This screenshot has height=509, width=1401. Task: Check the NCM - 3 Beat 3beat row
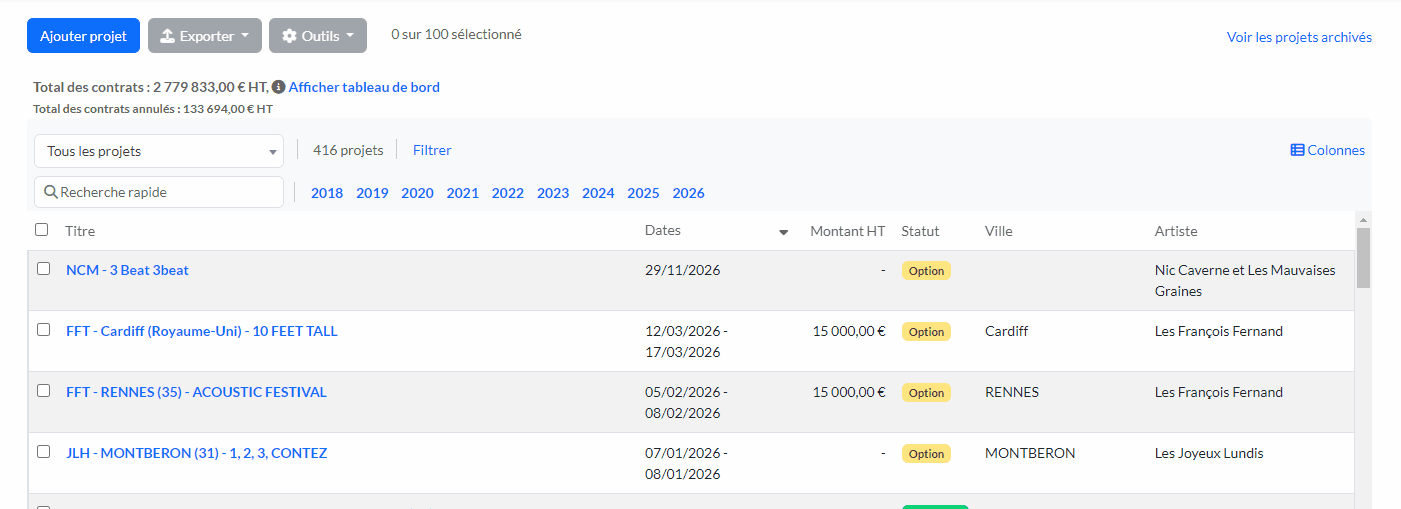pyautogui.click(x=43, y=269)
